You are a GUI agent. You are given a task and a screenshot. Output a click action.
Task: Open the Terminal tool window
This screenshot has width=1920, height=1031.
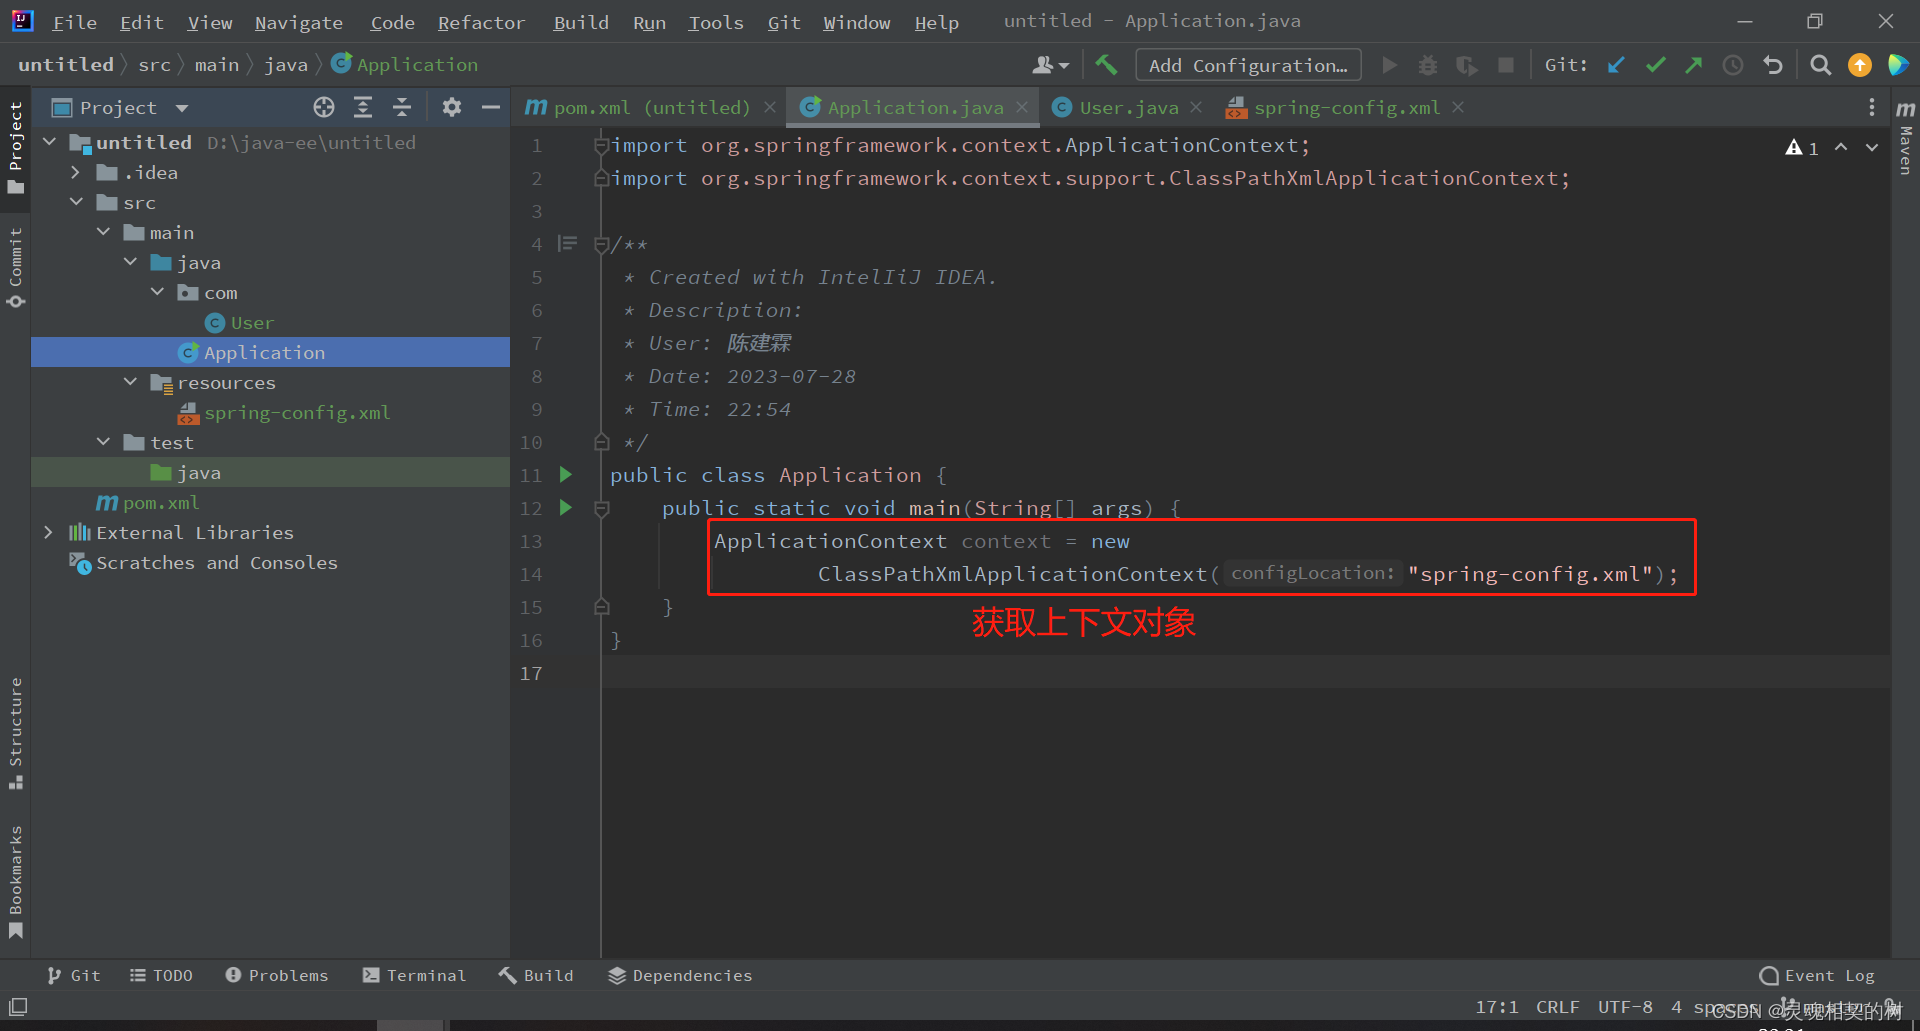coord(414,975)
